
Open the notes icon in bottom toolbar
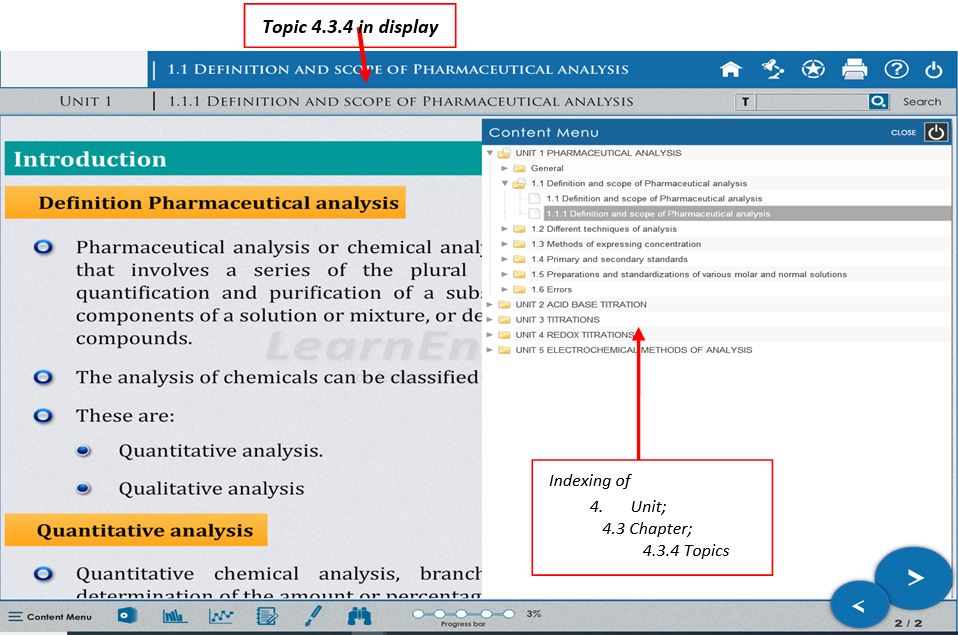point(266,616)
